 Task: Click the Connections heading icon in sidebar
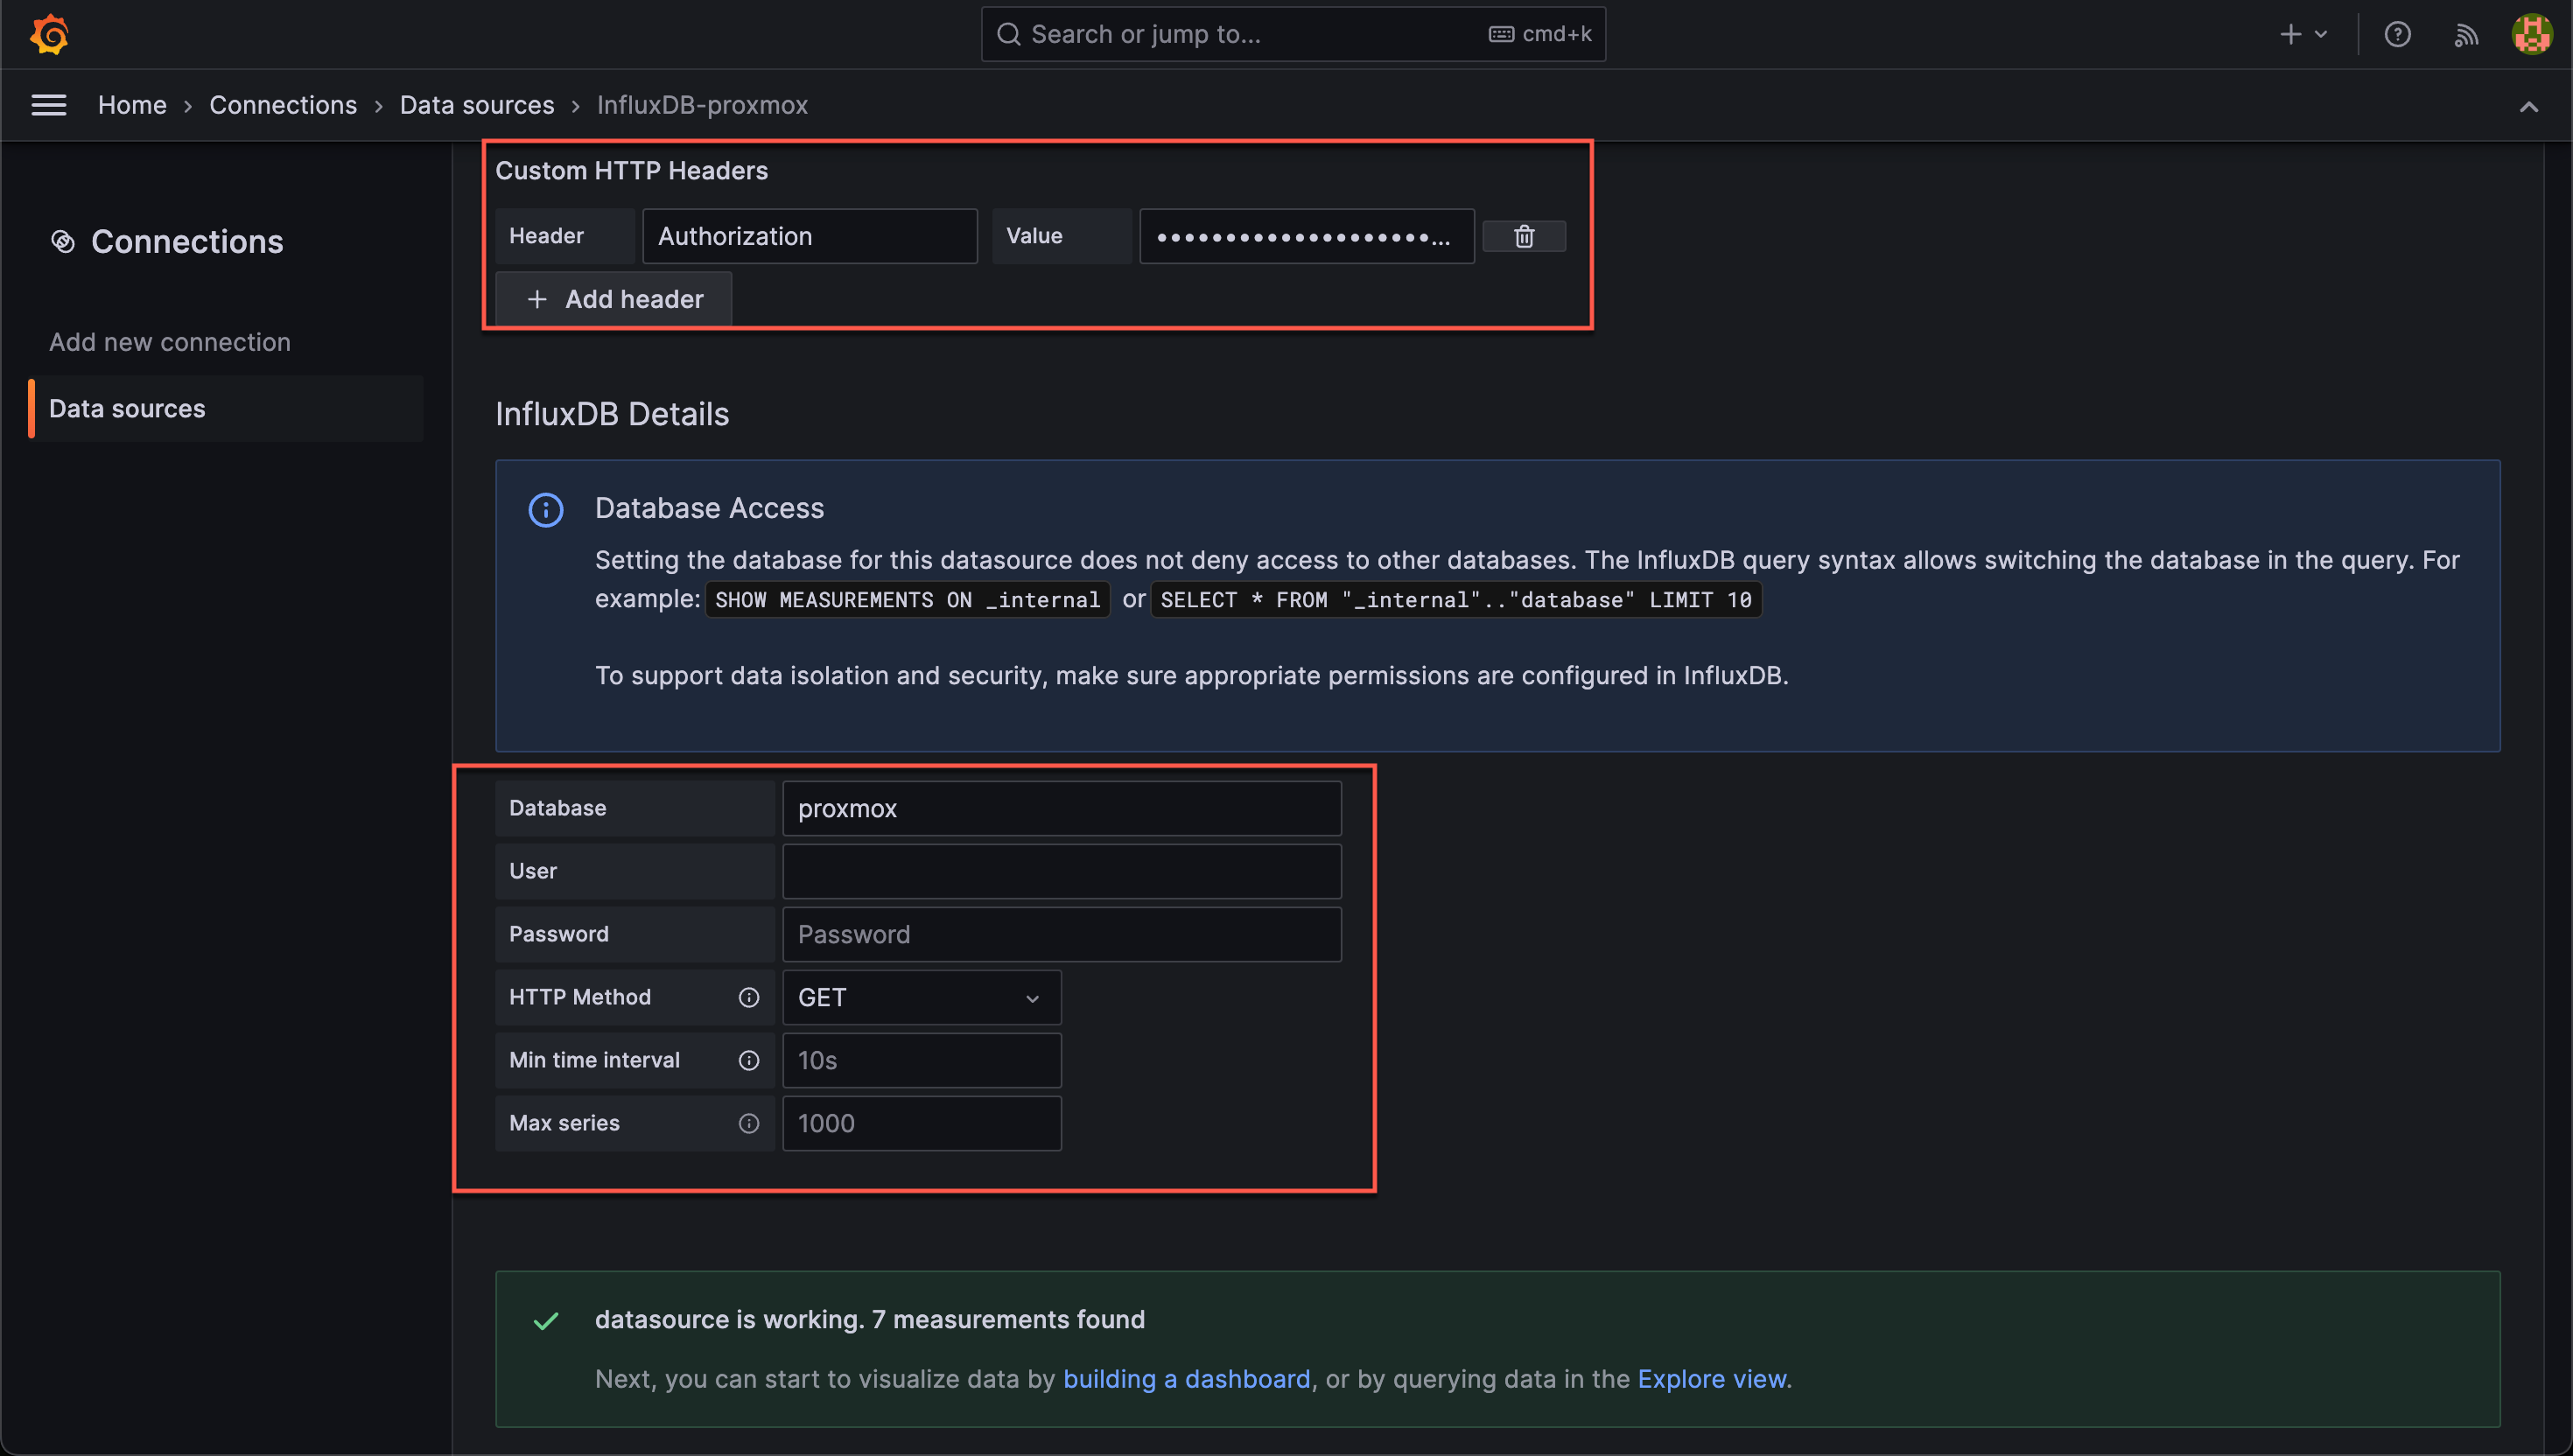click(x=63, y=241)
